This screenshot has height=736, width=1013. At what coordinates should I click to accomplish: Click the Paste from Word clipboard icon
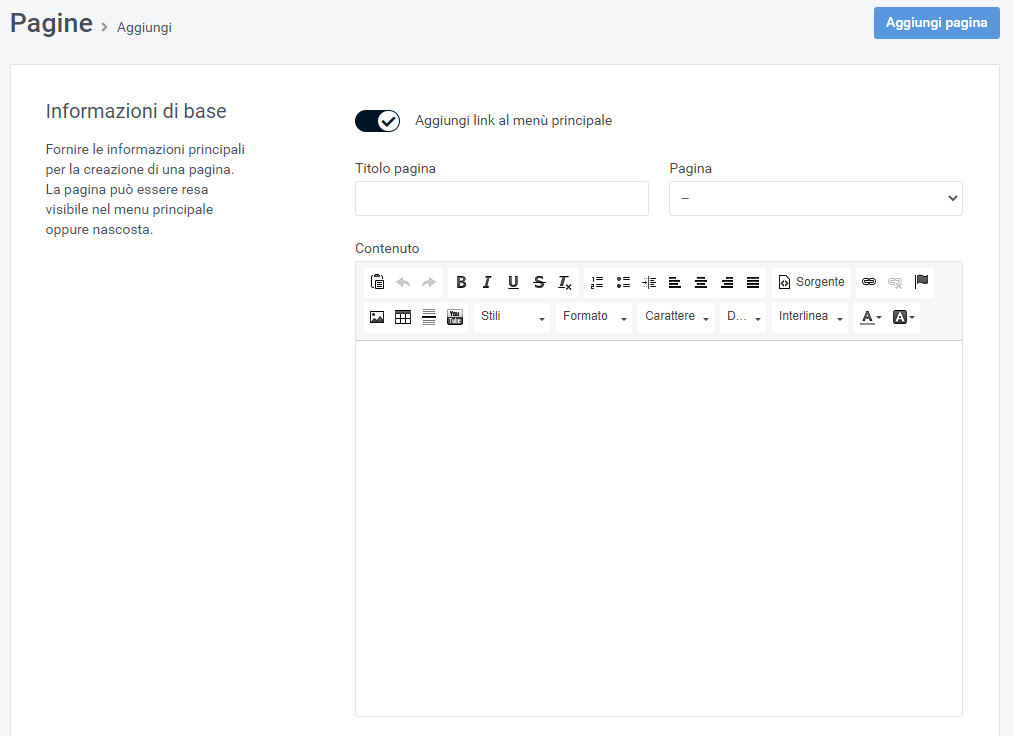377,282
